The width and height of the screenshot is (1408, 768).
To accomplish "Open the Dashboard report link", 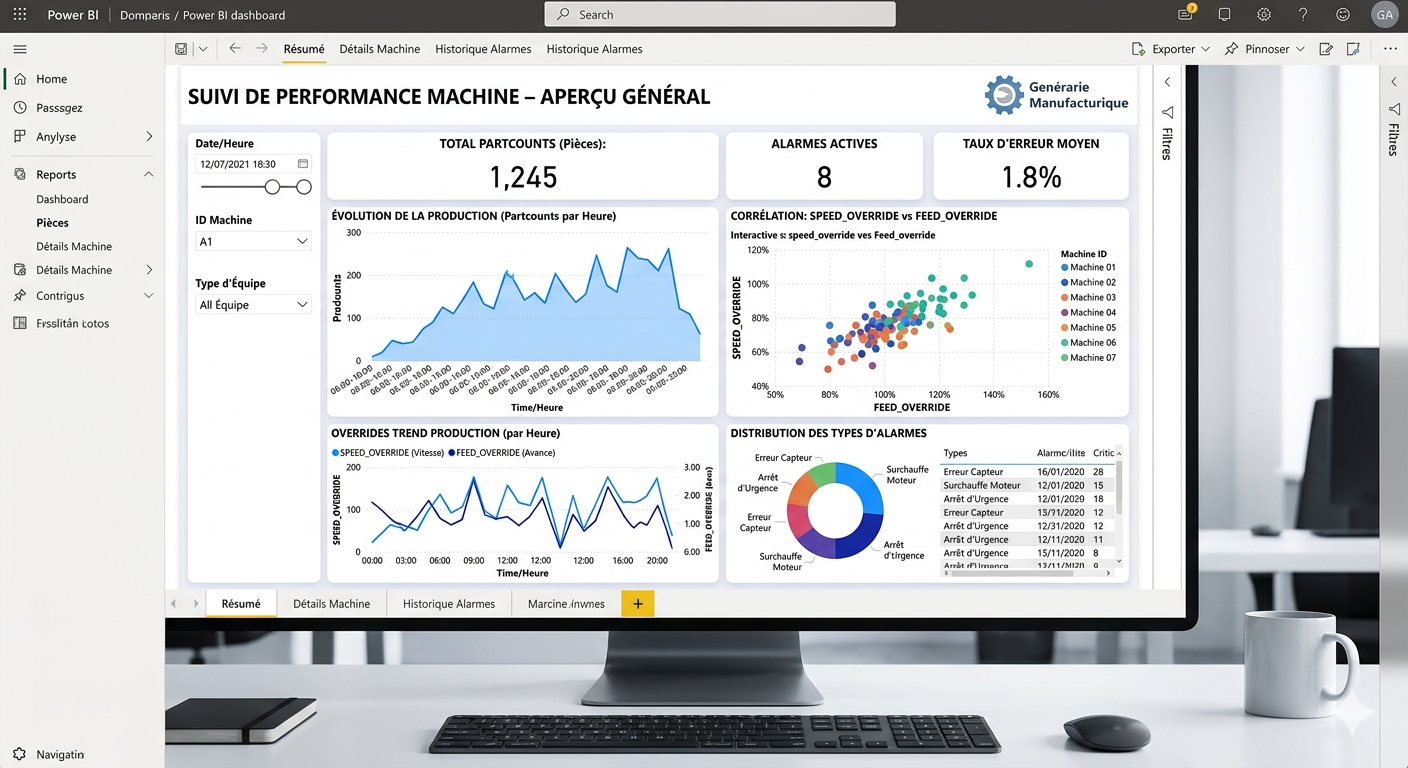I will [x=62, y=199].
